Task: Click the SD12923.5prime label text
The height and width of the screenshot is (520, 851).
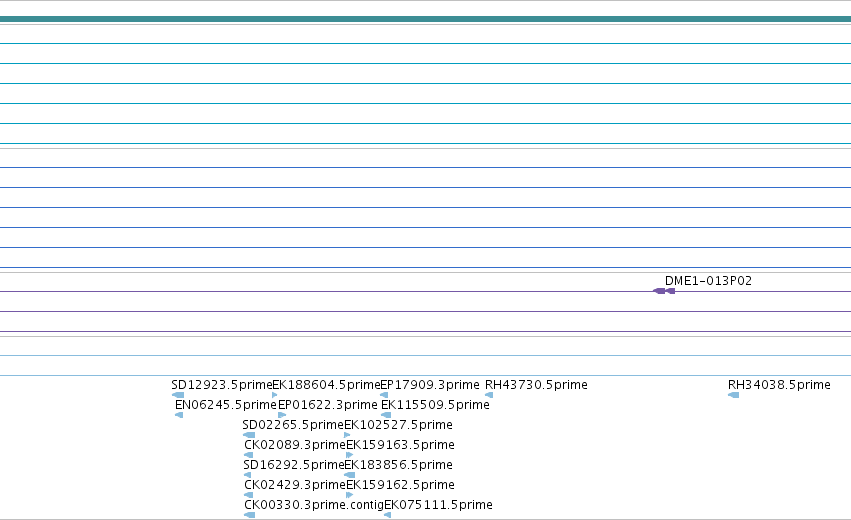Action: (221, 385)
